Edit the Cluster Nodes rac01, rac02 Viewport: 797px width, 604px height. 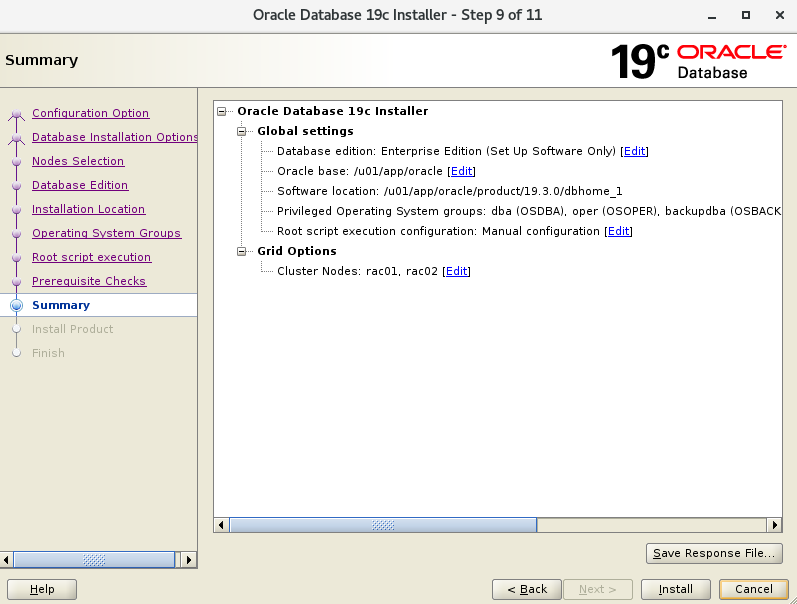(456, 271)
